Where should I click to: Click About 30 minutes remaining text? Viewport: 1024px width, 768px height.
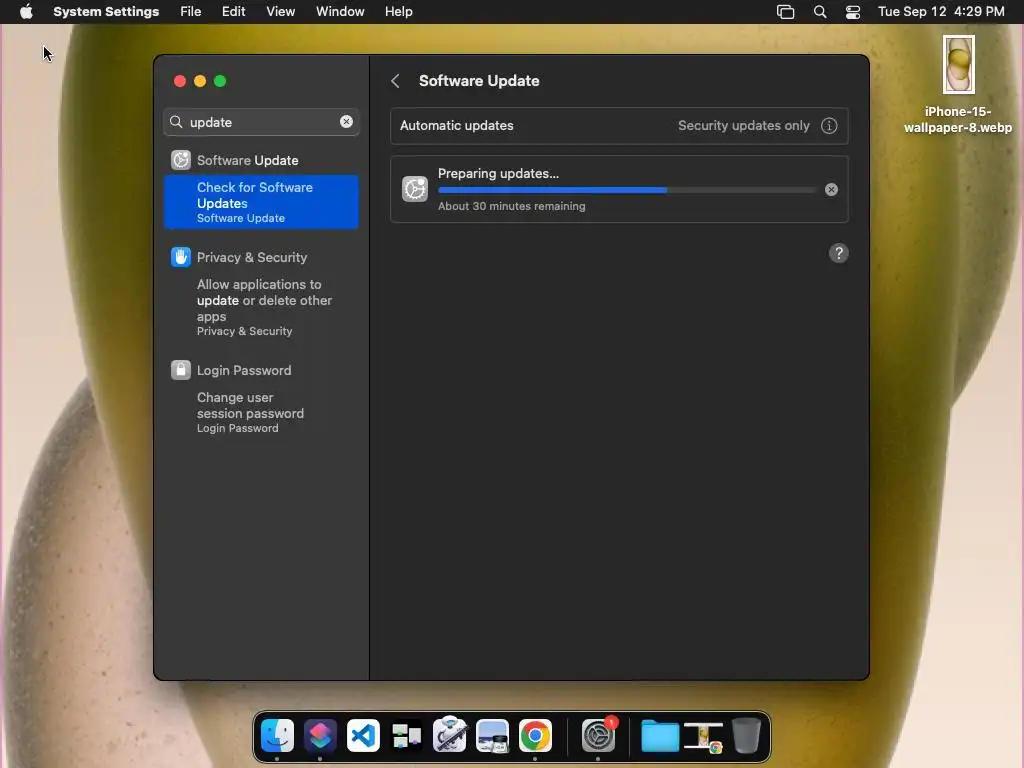click(x=511, y=206)
